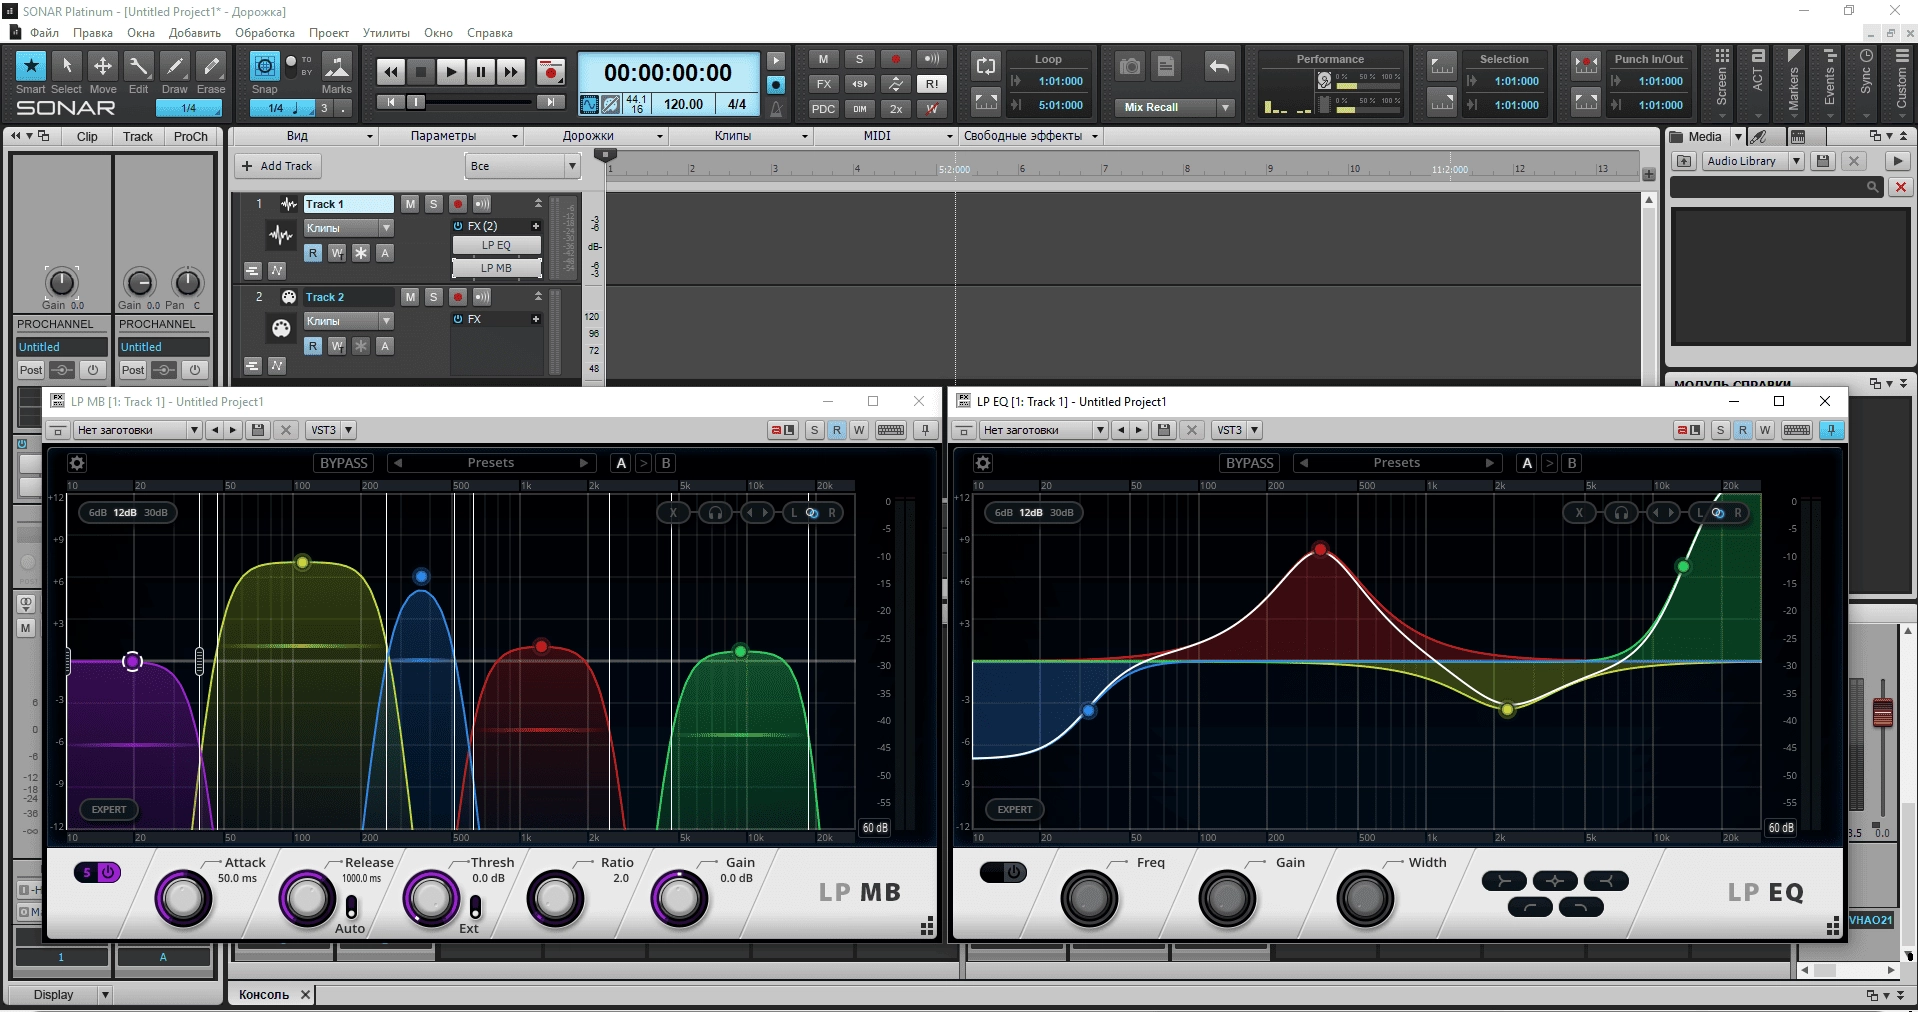Open the Все track filter dropdown
The image size is (1918, 1012).
point(523,166)
